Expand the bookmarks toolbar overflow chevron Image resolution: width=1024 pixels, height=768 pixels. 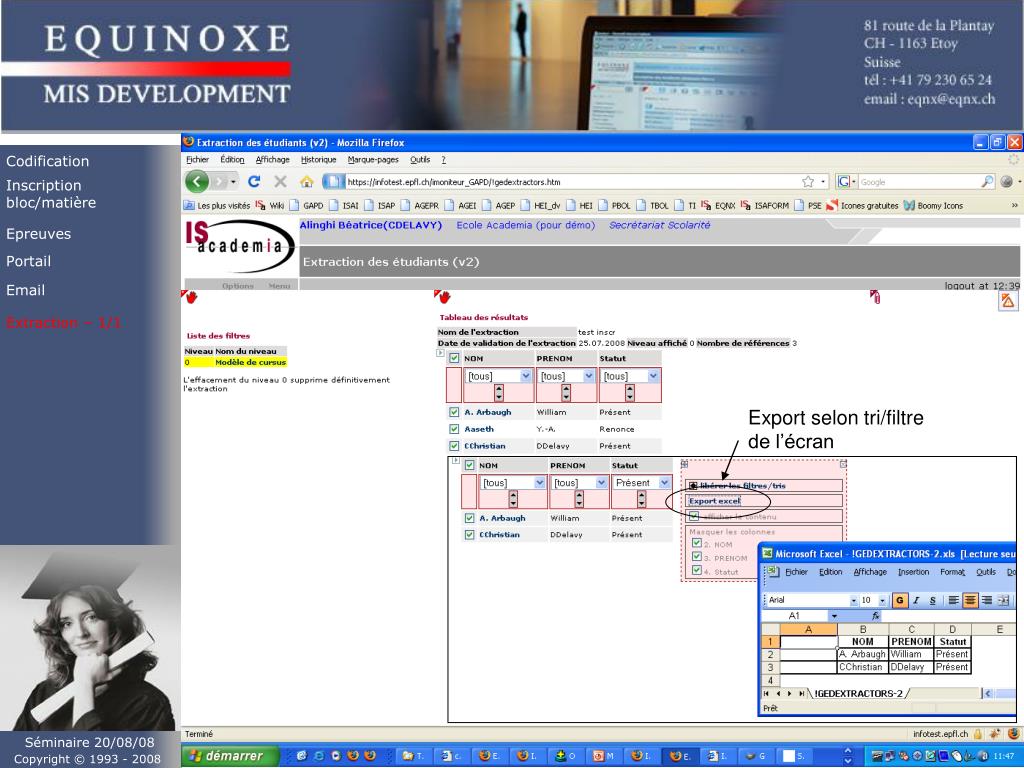coord(1014,205)
